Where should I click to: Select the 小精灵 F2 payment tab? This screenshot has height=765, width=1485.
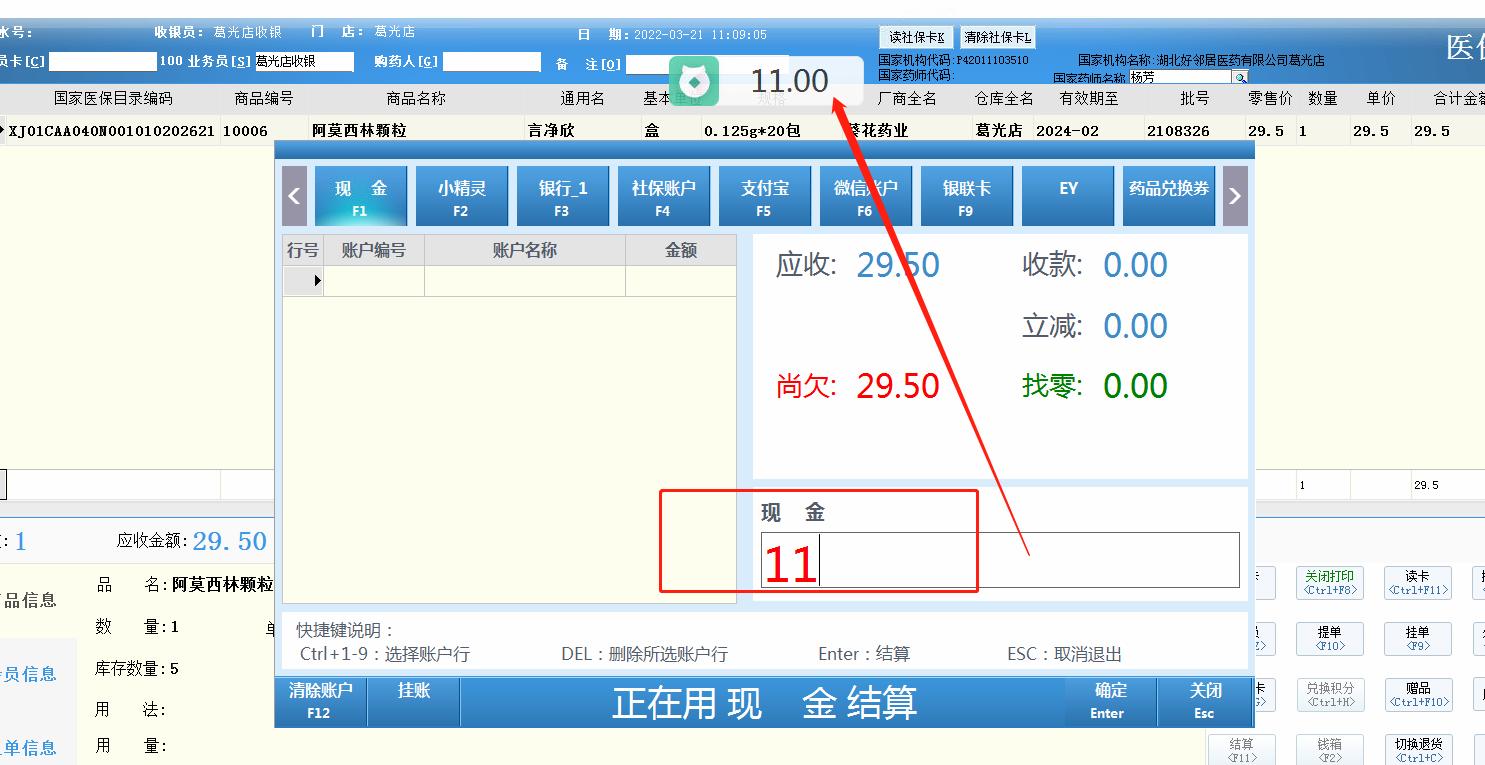click(x=461, y=196)
